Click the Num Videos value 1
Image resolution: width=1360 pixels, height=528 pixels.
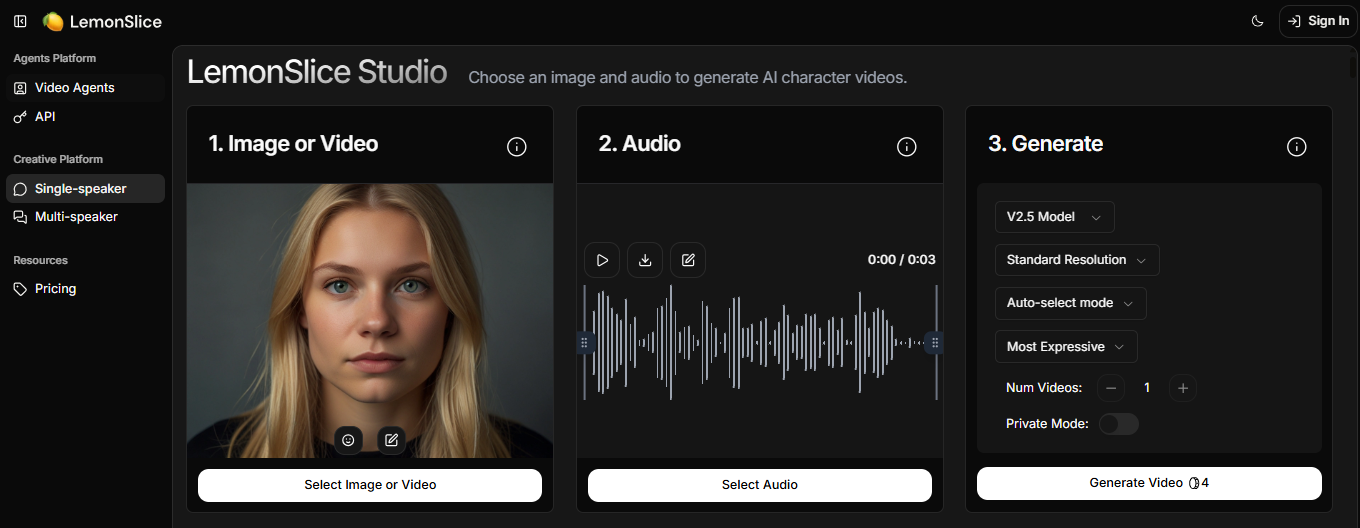click(1147, 388)
